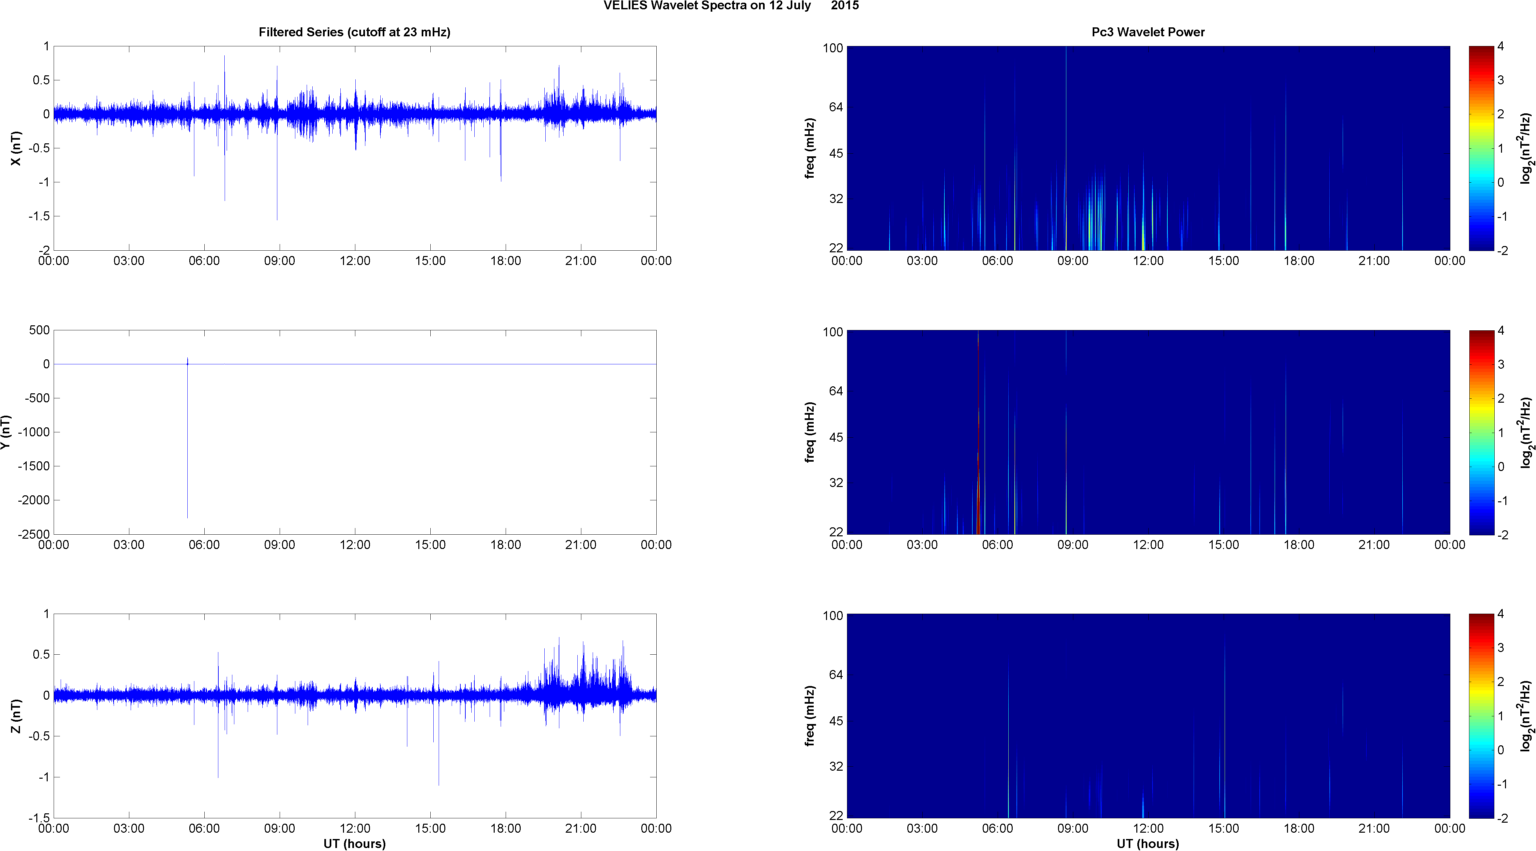The image size is (1536, 851).
Task: Click the colorbar beside the Z-component spectrogram
Action: tap(1481, 716)
